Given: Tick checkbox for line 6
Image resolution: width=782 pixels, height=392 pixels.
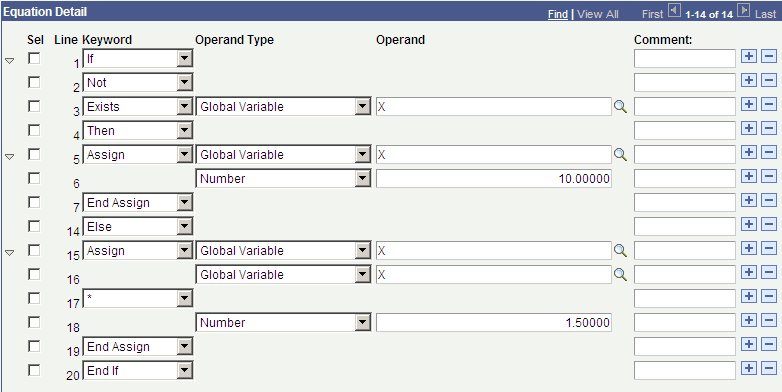Looking at the screenshot, I should [34, 178].
